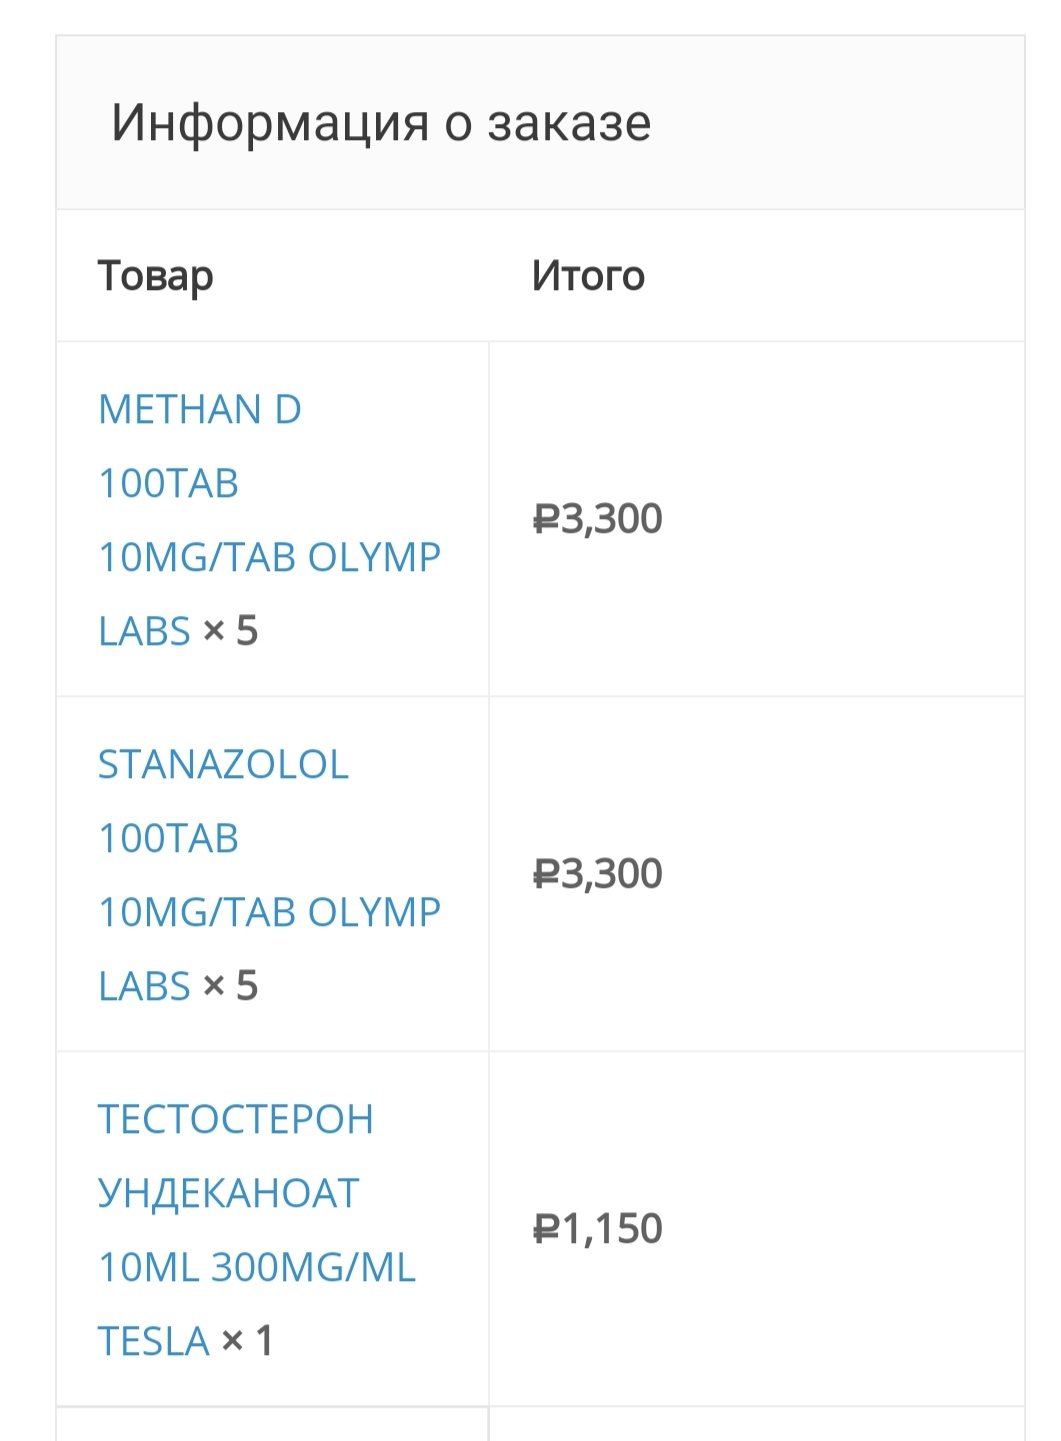Viewport: 1061px width, 1441px height.
Task: Open the ТЕСТОСТЕРОН product link
Action: 236,1120
